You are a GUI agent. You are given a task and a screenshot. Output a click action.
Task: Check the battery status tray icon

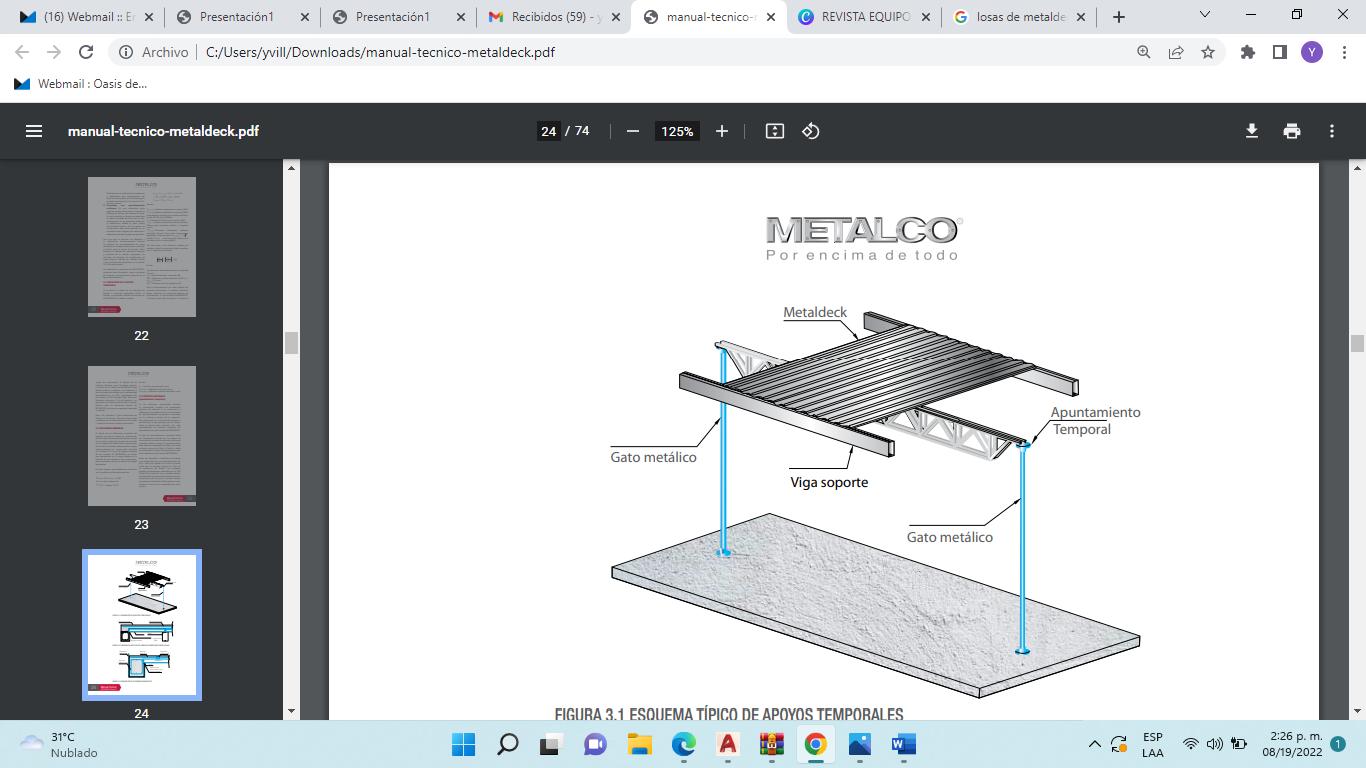click(1239, 744)
